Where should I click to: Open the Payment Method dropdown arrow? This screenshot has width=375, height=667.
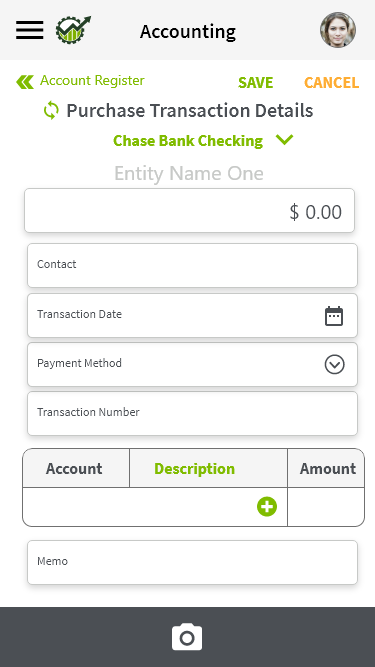335,365
